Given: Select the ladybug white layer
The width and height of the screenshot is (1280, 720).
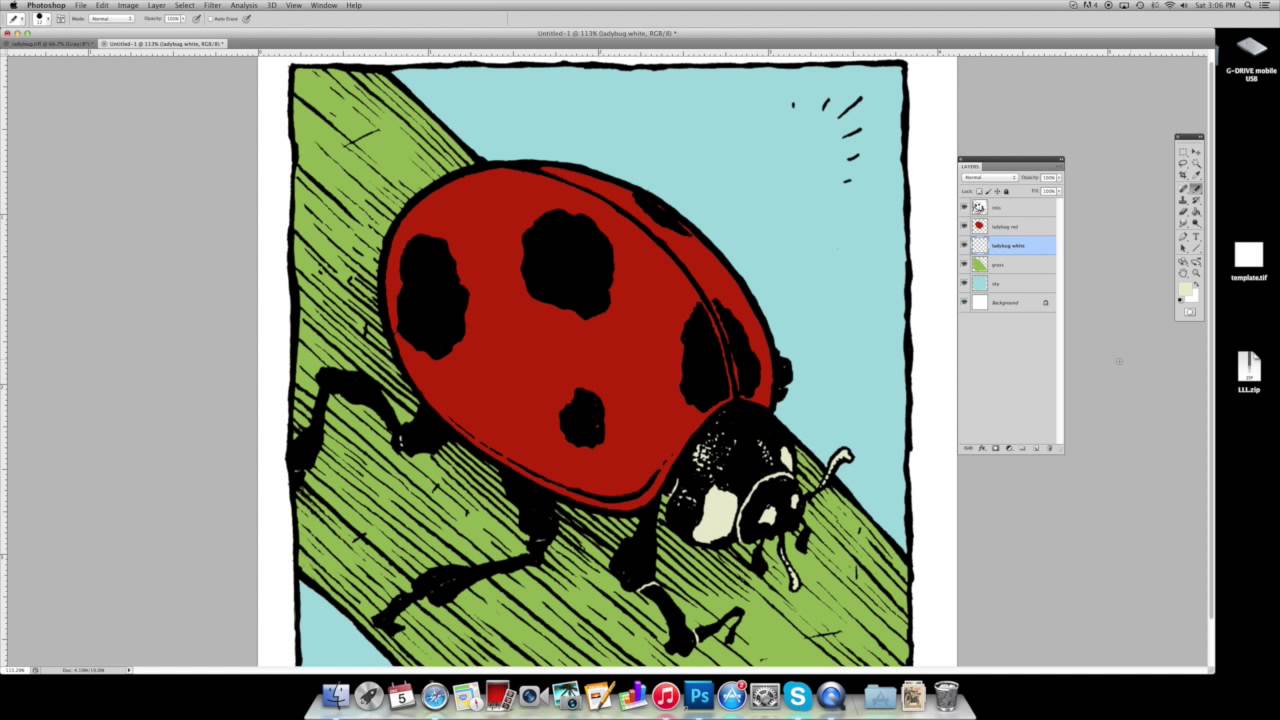Looking at the screenshot, I should click(1008, 245).
